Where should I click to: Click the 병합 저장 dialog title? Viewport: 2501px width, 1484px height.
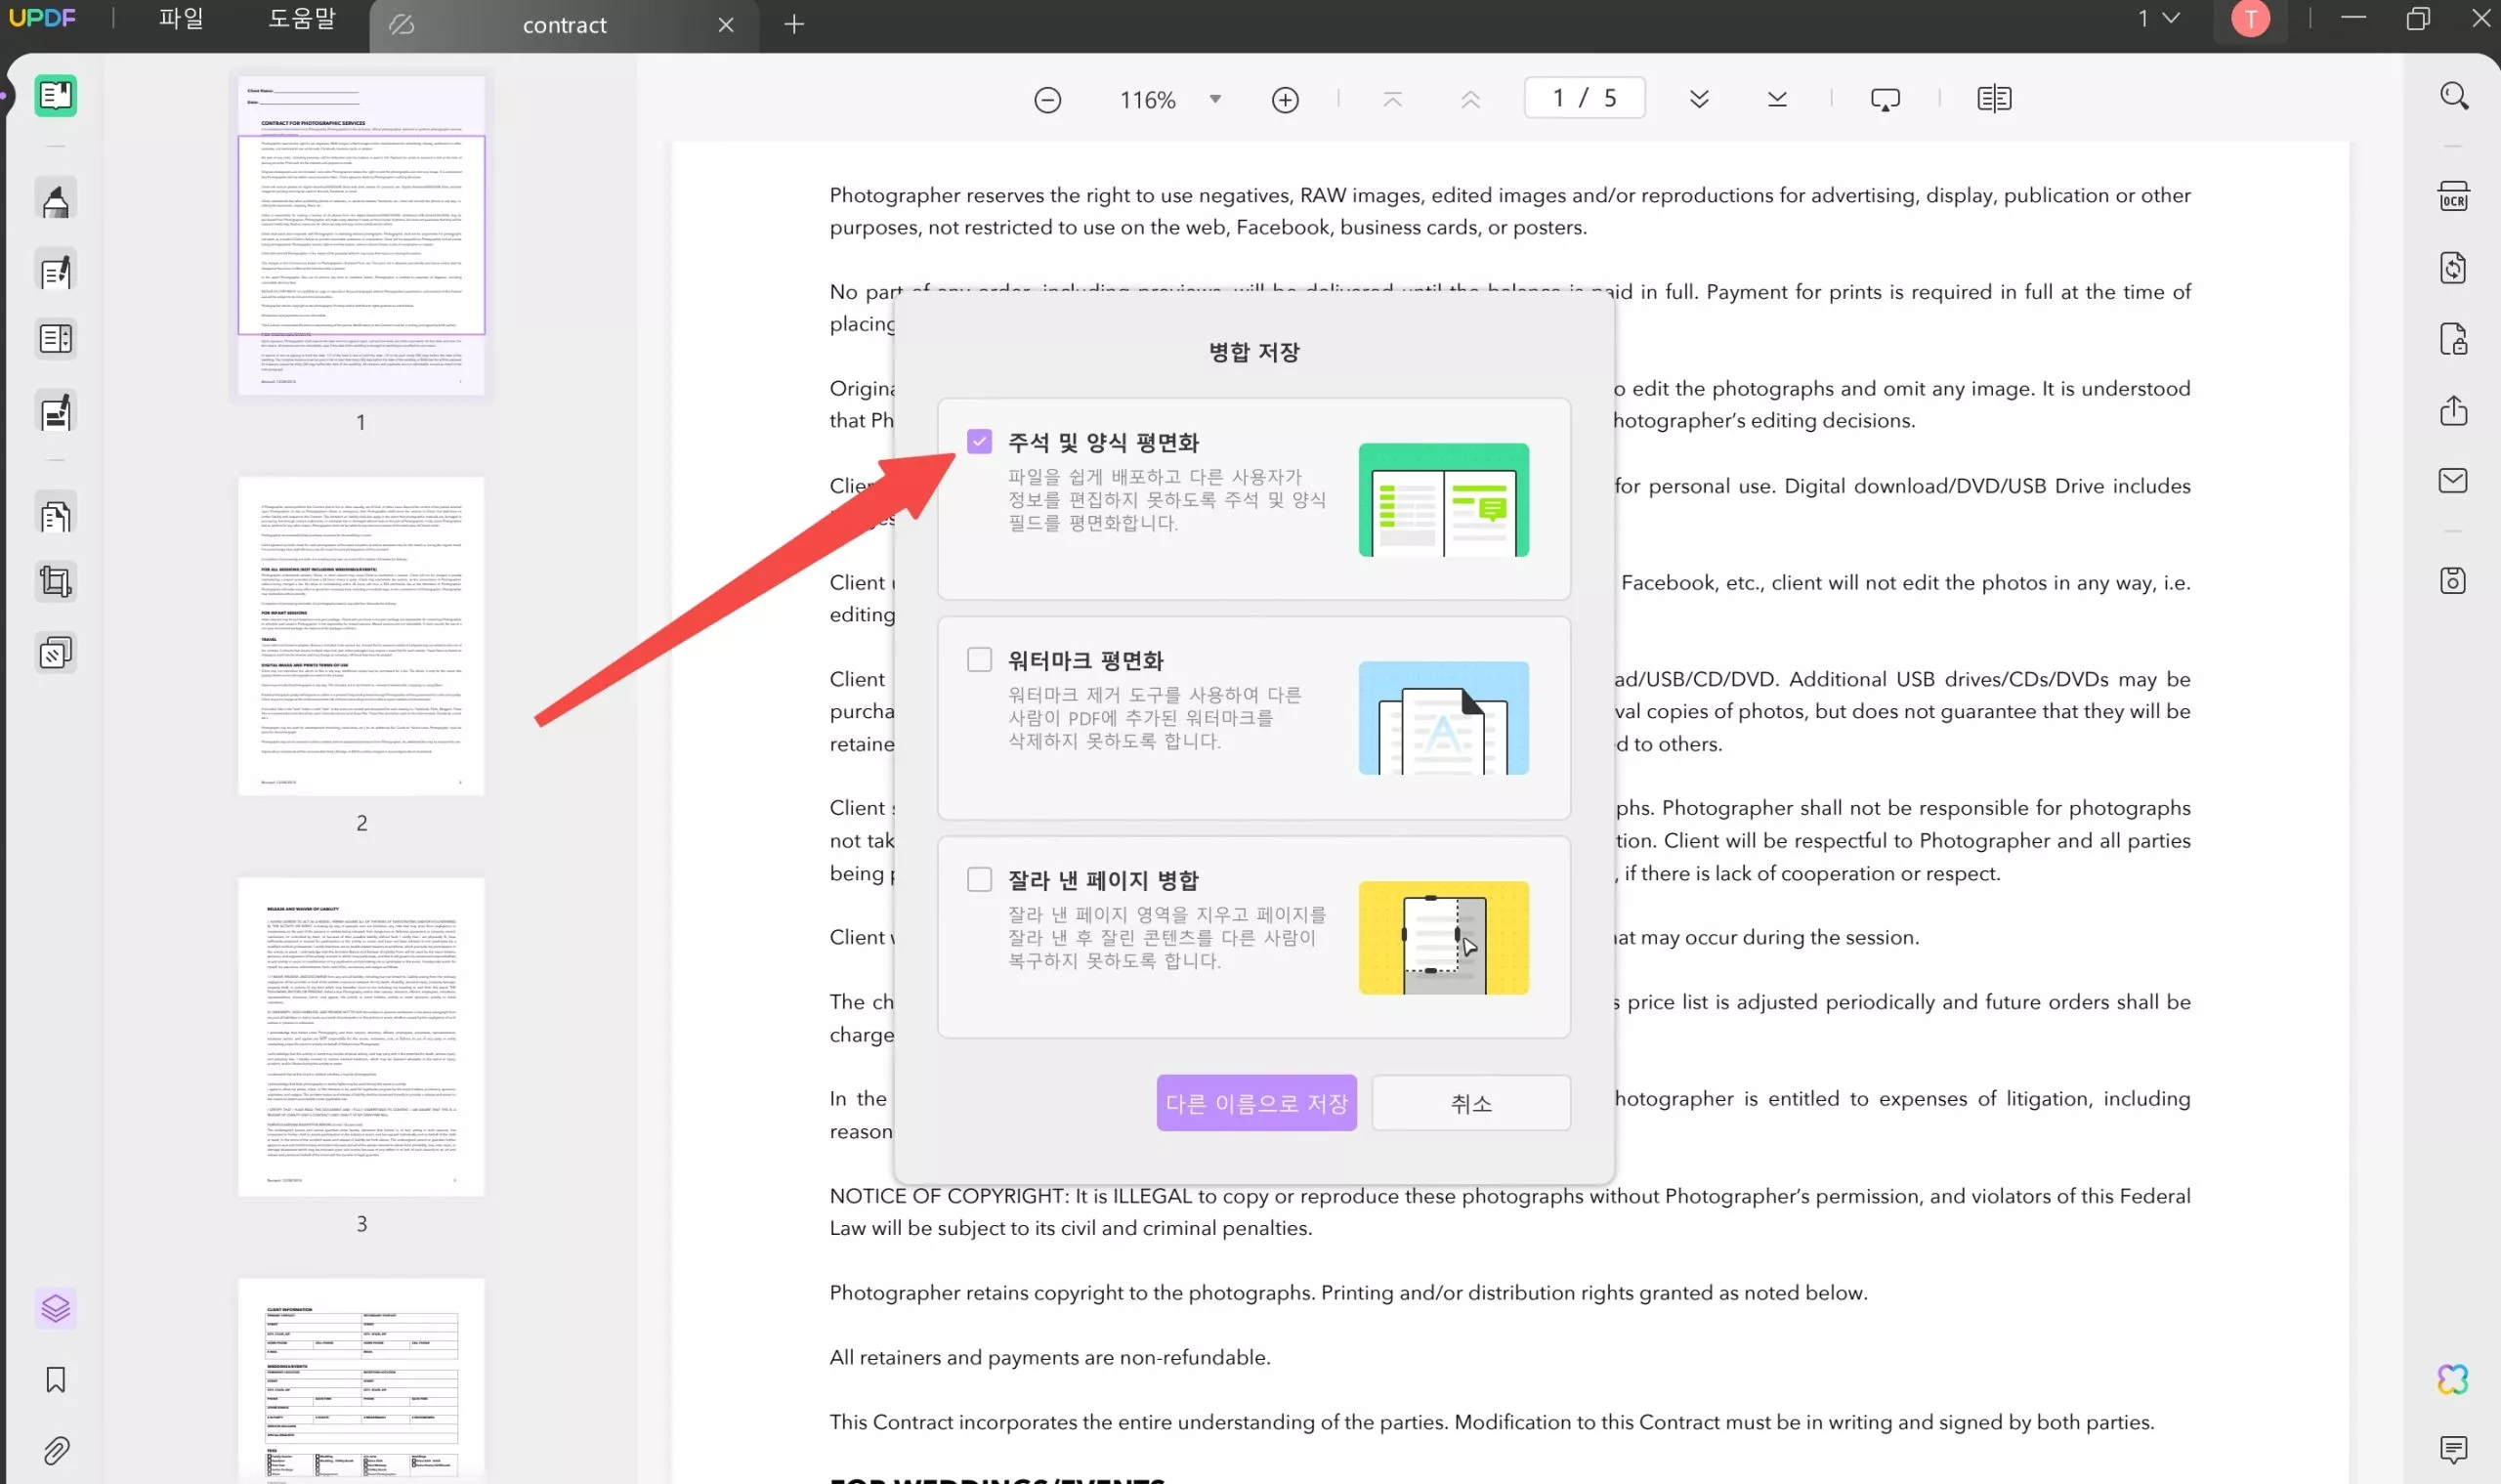point(1254,352)
